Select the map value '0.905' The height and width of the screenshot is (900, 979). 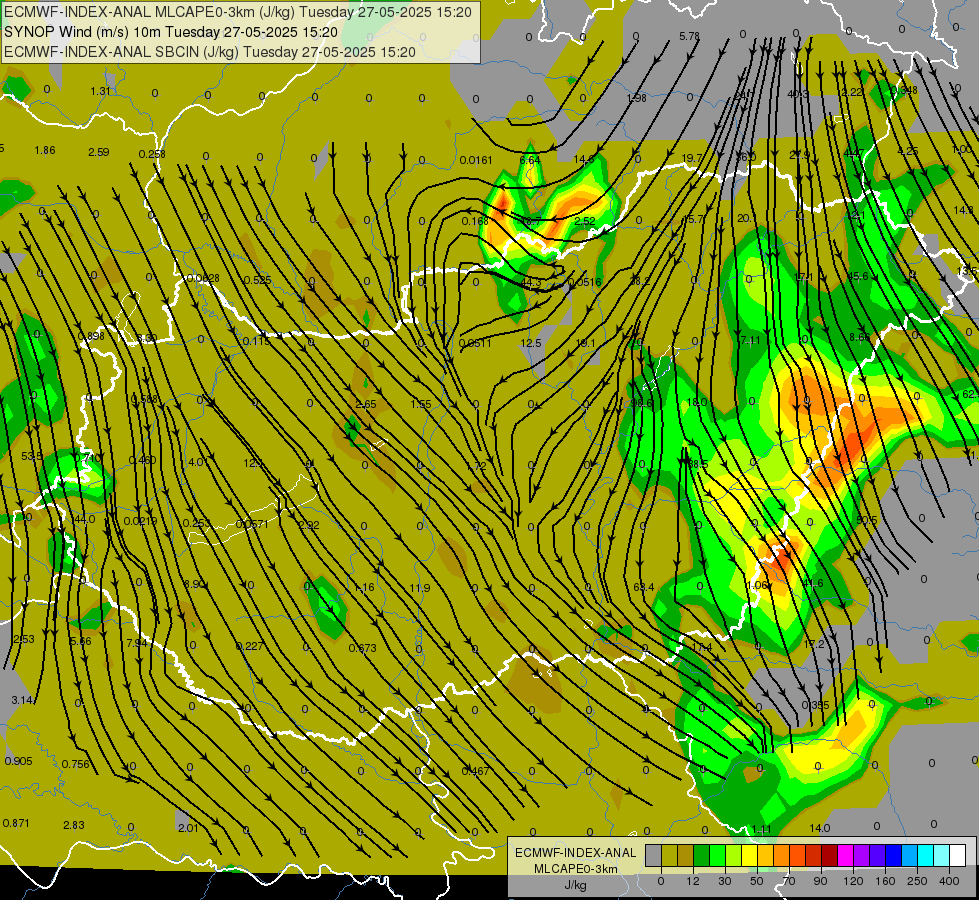pyautogui.click(x=18, y=761)
